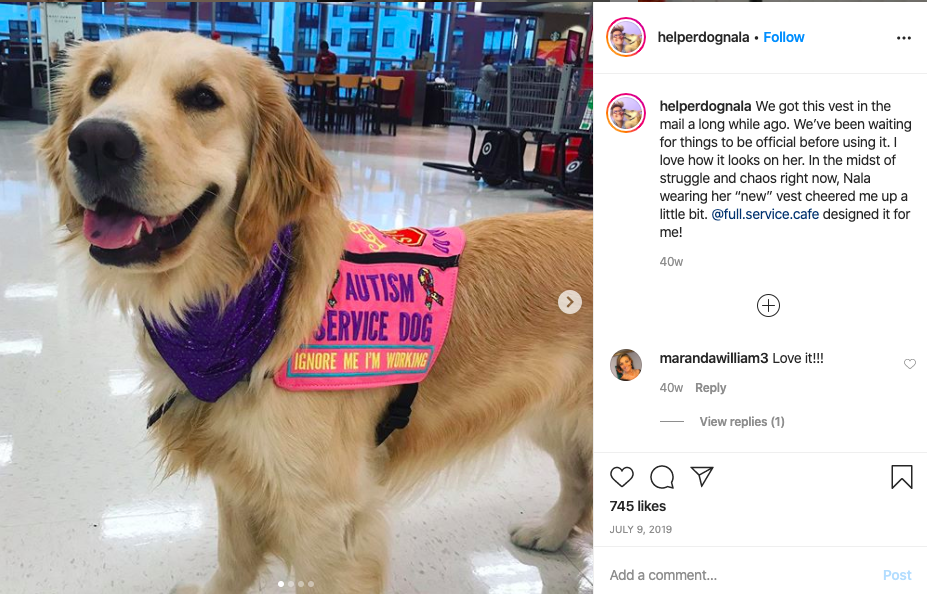Click the Add a comment field

(742, 575)
